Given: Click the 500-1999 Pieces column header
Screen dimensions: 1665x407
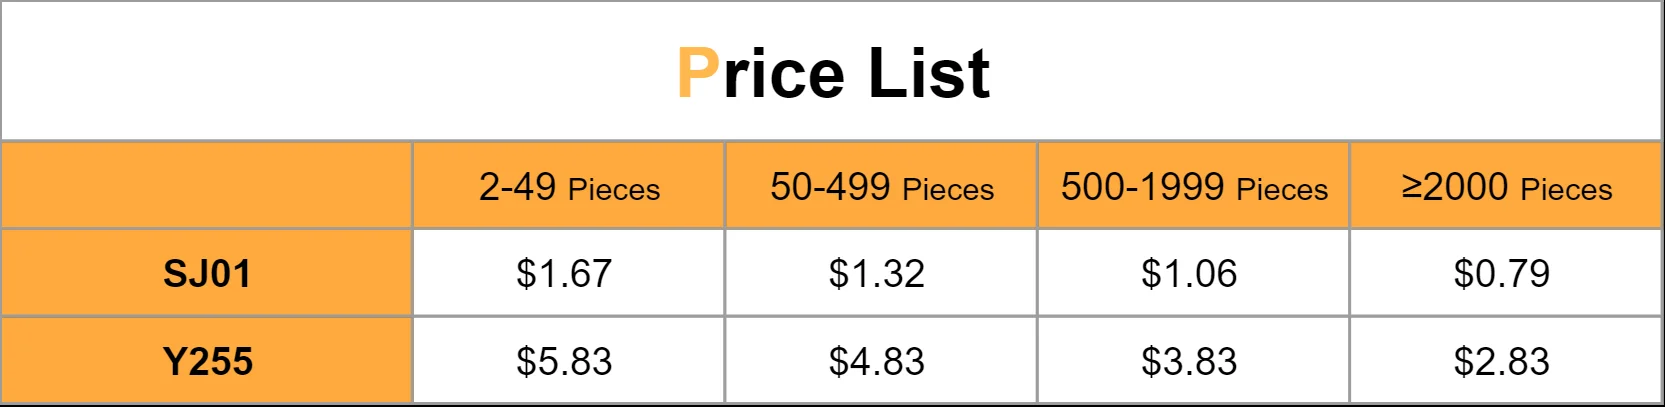Looking at the screenshot, I should coord(1194,187).
